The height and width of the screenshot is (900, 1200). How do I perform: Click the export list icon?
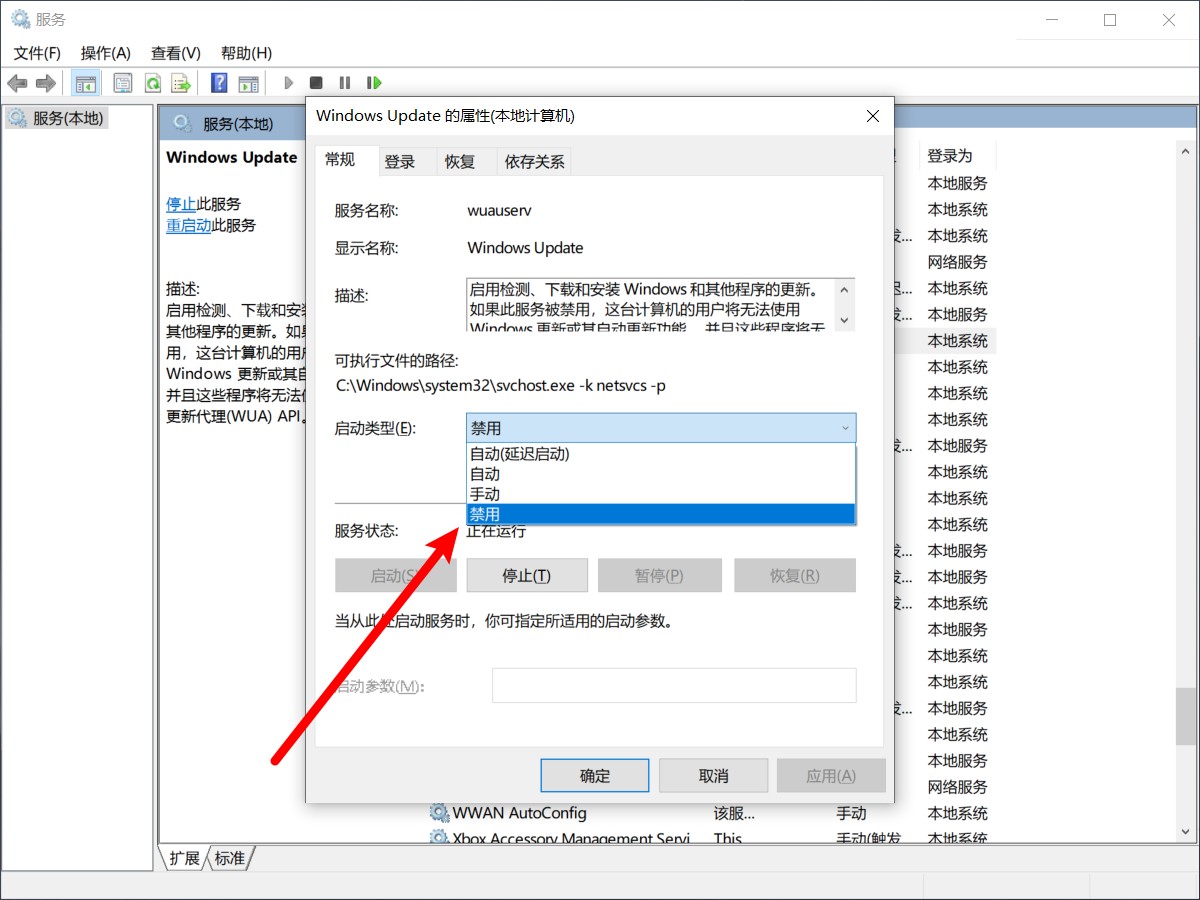click(x=181, y=82)
